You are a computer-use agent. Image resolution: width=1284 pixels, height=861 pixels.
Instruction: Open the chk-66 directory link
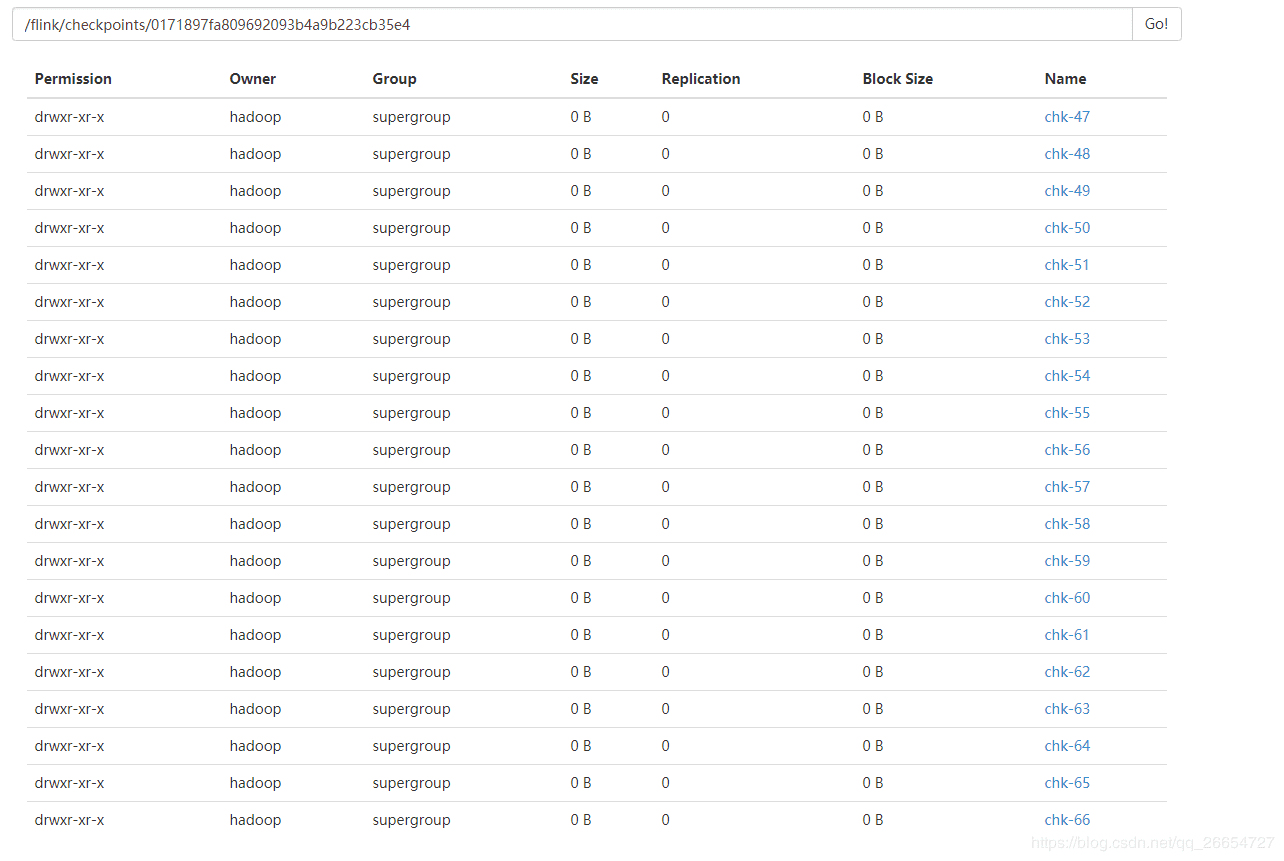[1067, 820]
